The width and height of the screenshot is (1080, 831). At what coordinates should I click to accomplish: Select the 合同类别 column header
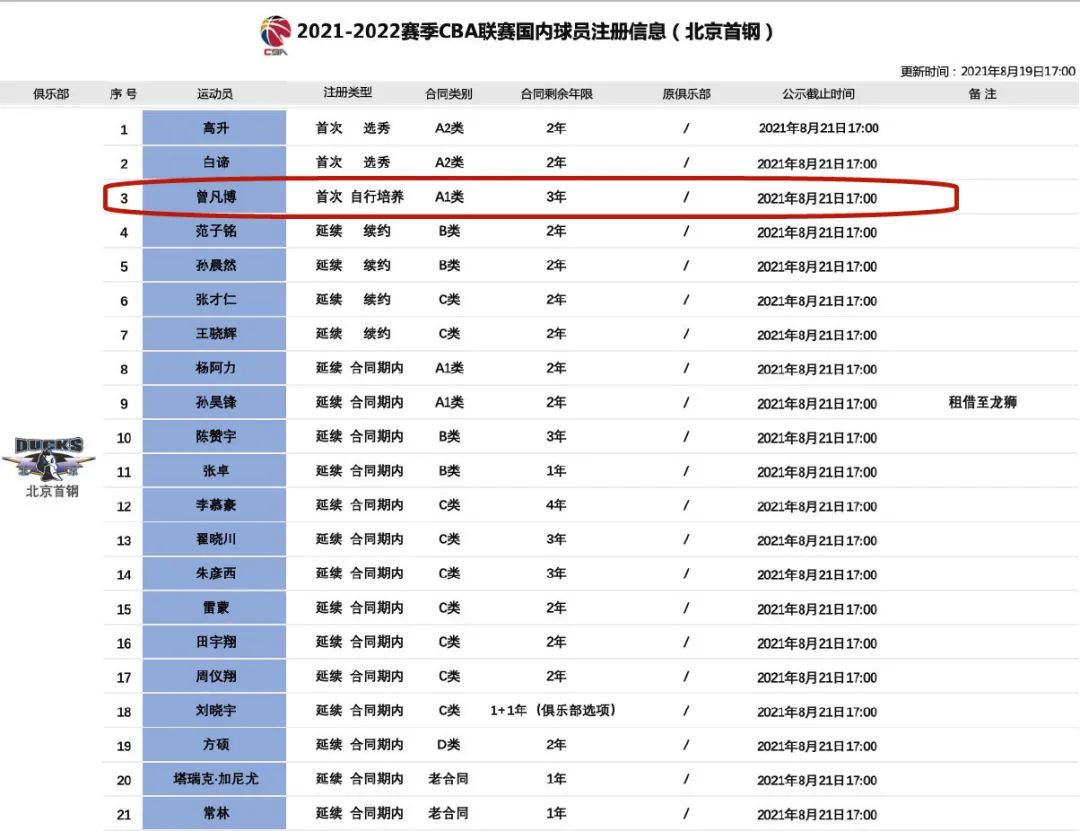pyautogui.click(x=447, y=93)
